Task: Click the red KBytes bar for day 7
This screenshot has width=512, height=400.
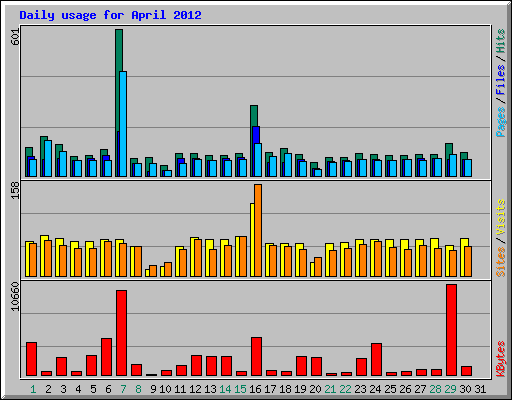Action: pyautogui.click(x=121, y=333)
